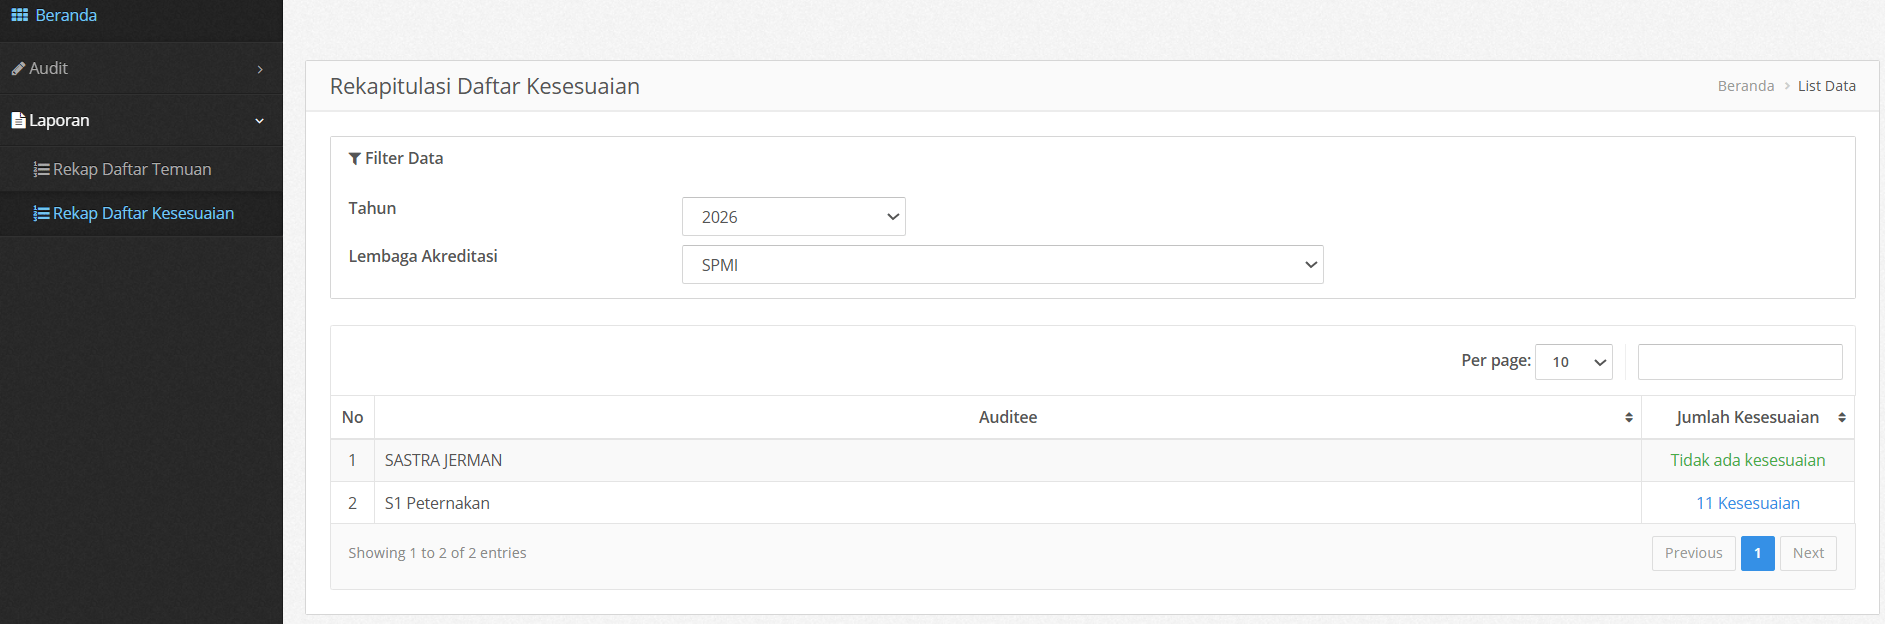Open the 11 Kesesuaian link

(1748, 503)
